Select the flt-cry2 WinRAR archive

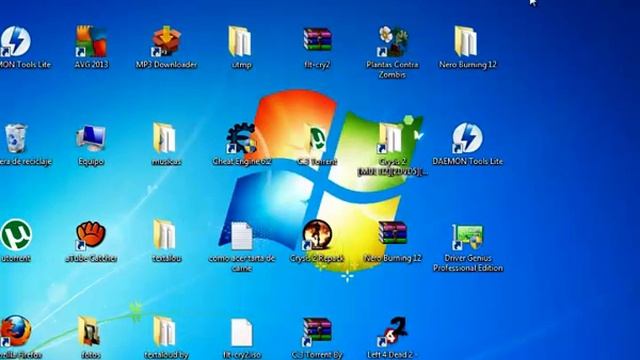(317, 40)
